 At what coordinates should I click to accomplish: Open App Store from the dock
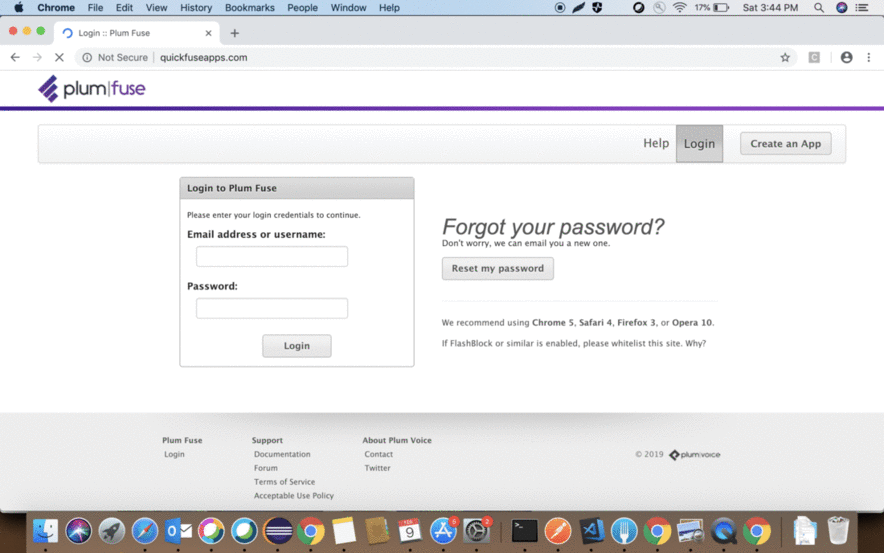pyautogui.click(x=443, y=530)
